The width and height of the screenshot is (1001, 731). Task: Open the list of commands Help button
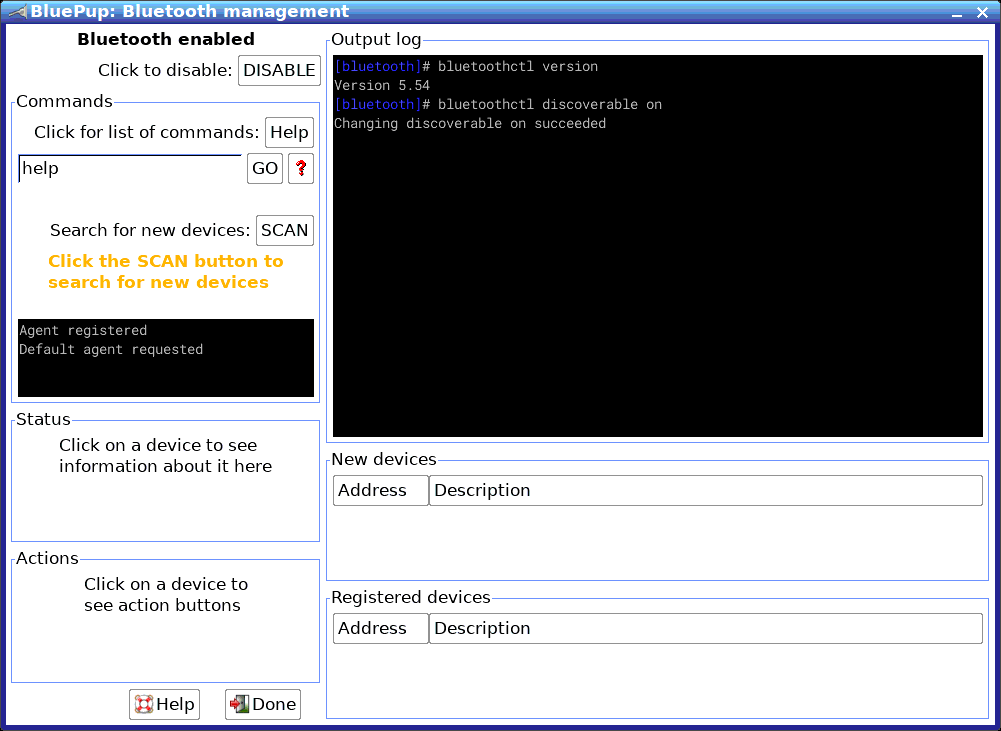click(289, 132)
